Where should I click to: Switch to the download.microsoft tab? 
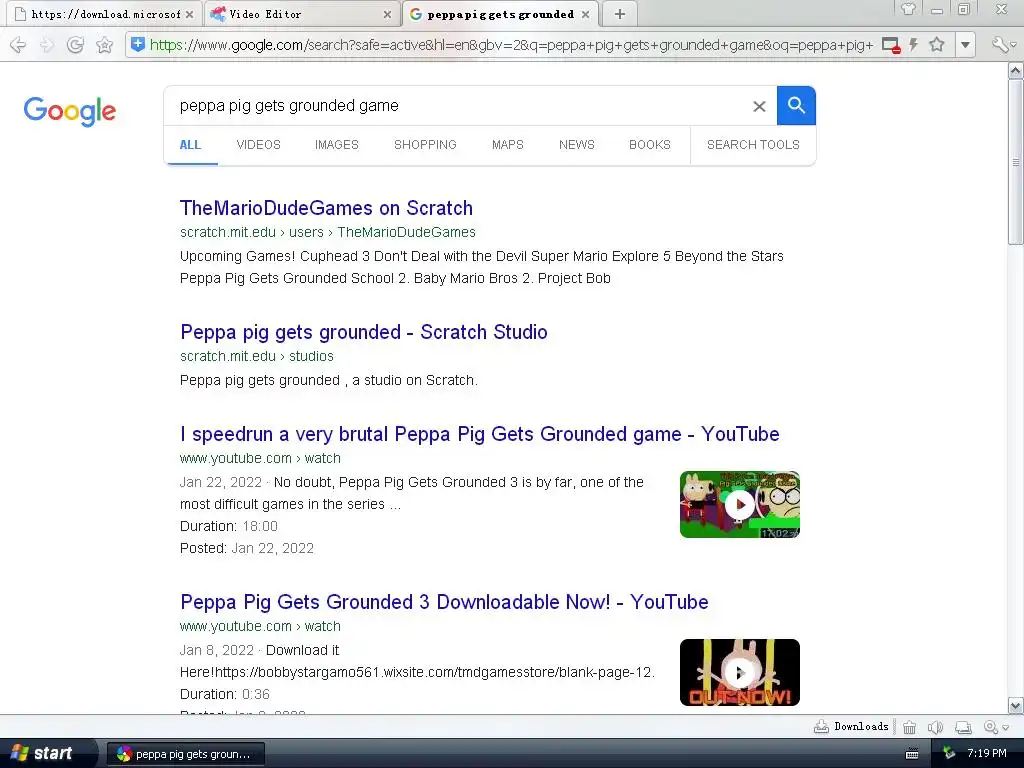(104, 14)
